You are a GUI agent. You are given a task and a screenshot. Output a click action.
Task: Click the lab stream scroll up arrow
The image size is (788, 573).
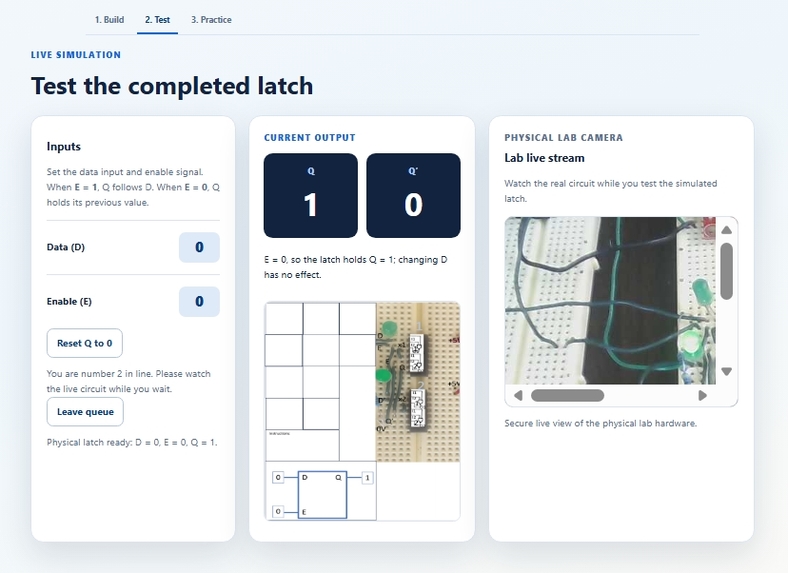click(726, 230)
